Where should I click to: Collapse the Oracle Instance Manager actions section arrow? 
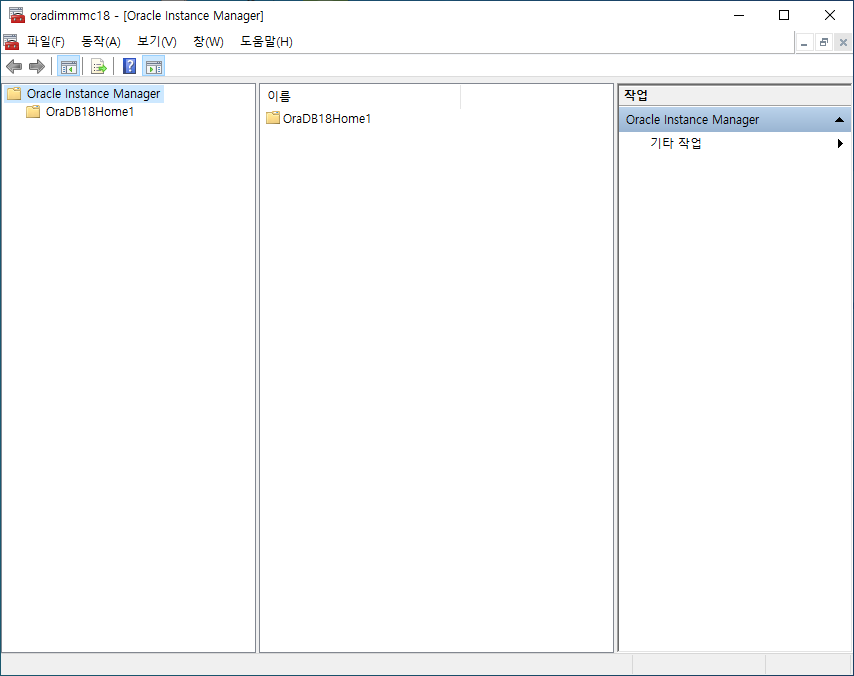[x=839, y=120]
